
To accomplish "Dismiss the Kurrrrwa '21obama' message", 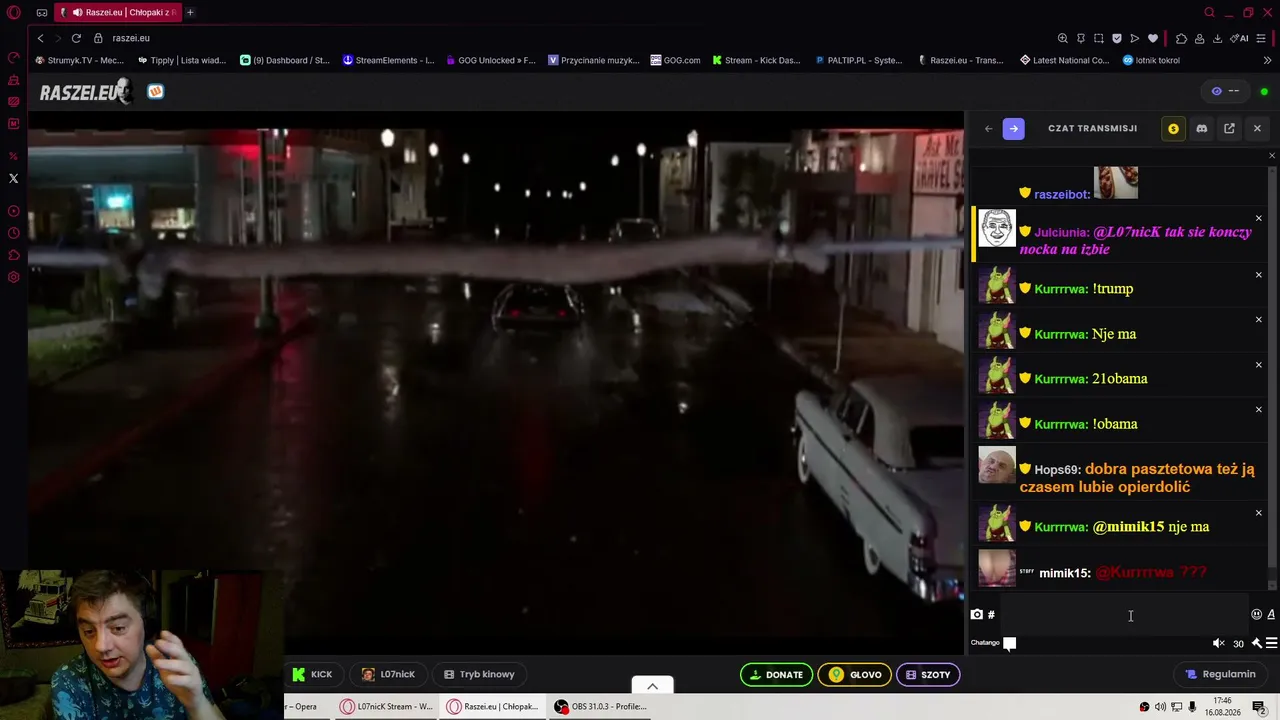I will pyautogui.click(x=1259, y=365).
